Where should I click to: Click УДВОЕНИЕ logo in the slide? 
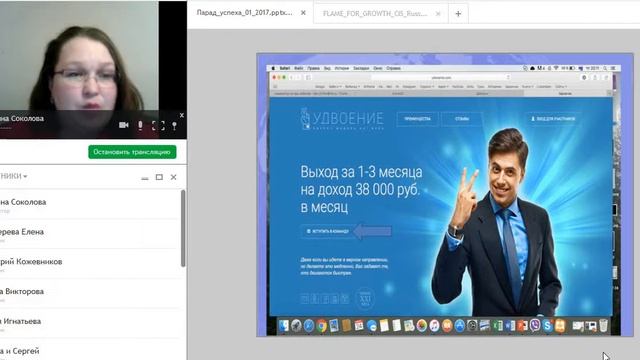tap(342, 119)
